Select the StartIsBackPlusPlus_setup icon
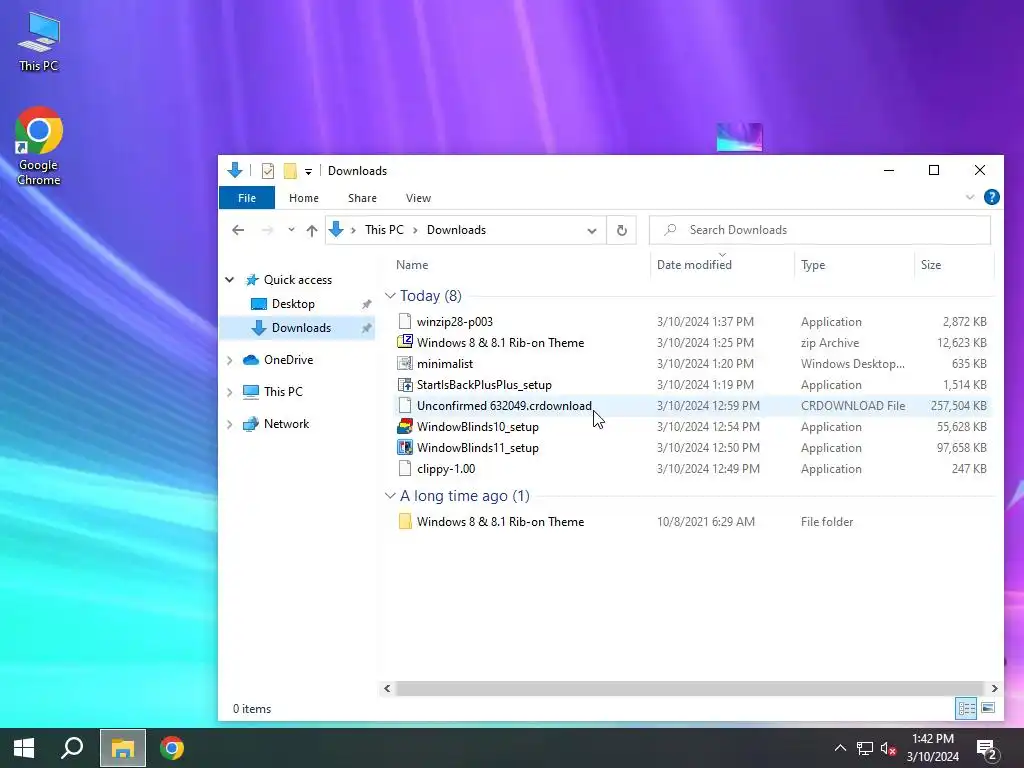The height and width of the screenshot is (768, 1024). coord(405,385)
